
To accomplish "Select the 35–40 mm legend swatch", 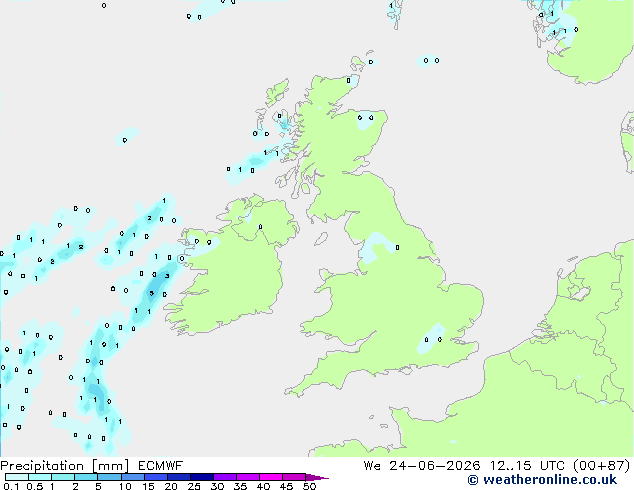I will coord(248,477).
